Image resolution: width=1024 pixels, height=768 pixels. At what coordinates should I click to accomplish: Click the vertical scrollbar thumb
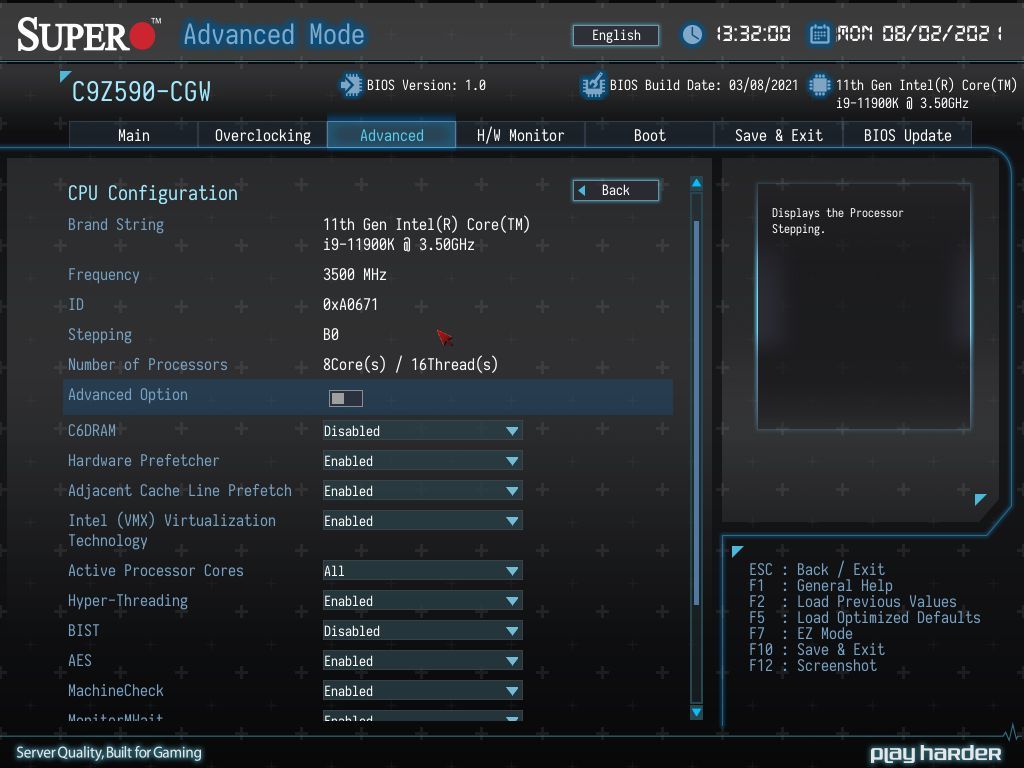tap(696, 413)
